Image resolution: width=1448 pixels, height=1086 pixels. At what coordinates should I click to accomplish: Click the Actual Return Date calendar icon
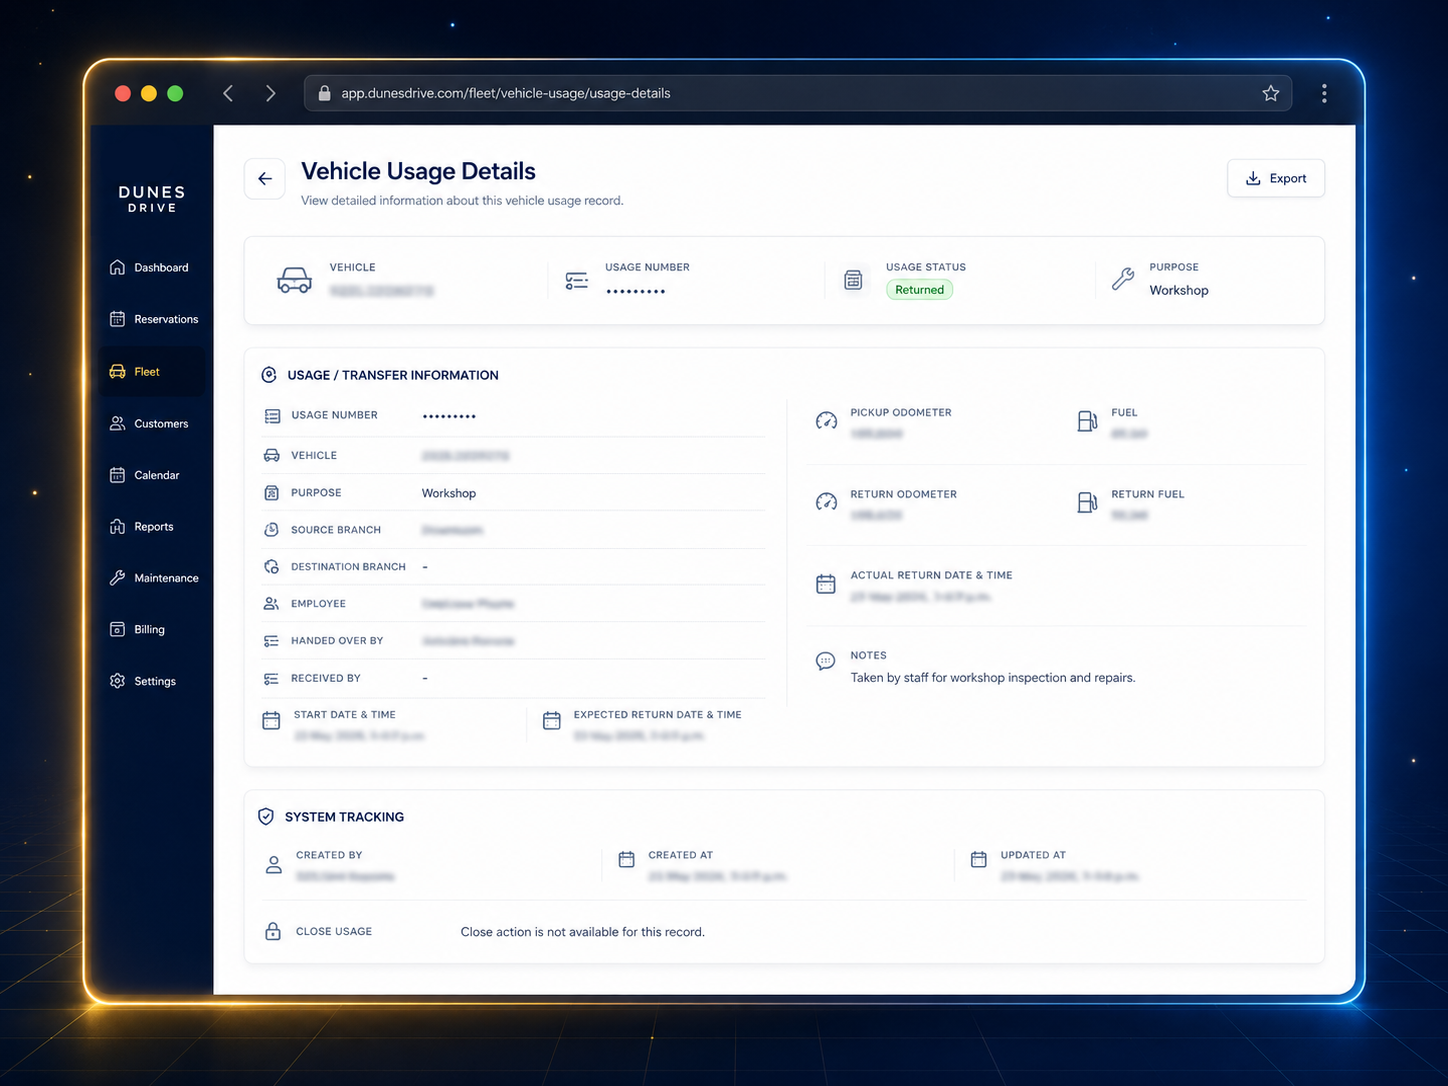[826, 584]
